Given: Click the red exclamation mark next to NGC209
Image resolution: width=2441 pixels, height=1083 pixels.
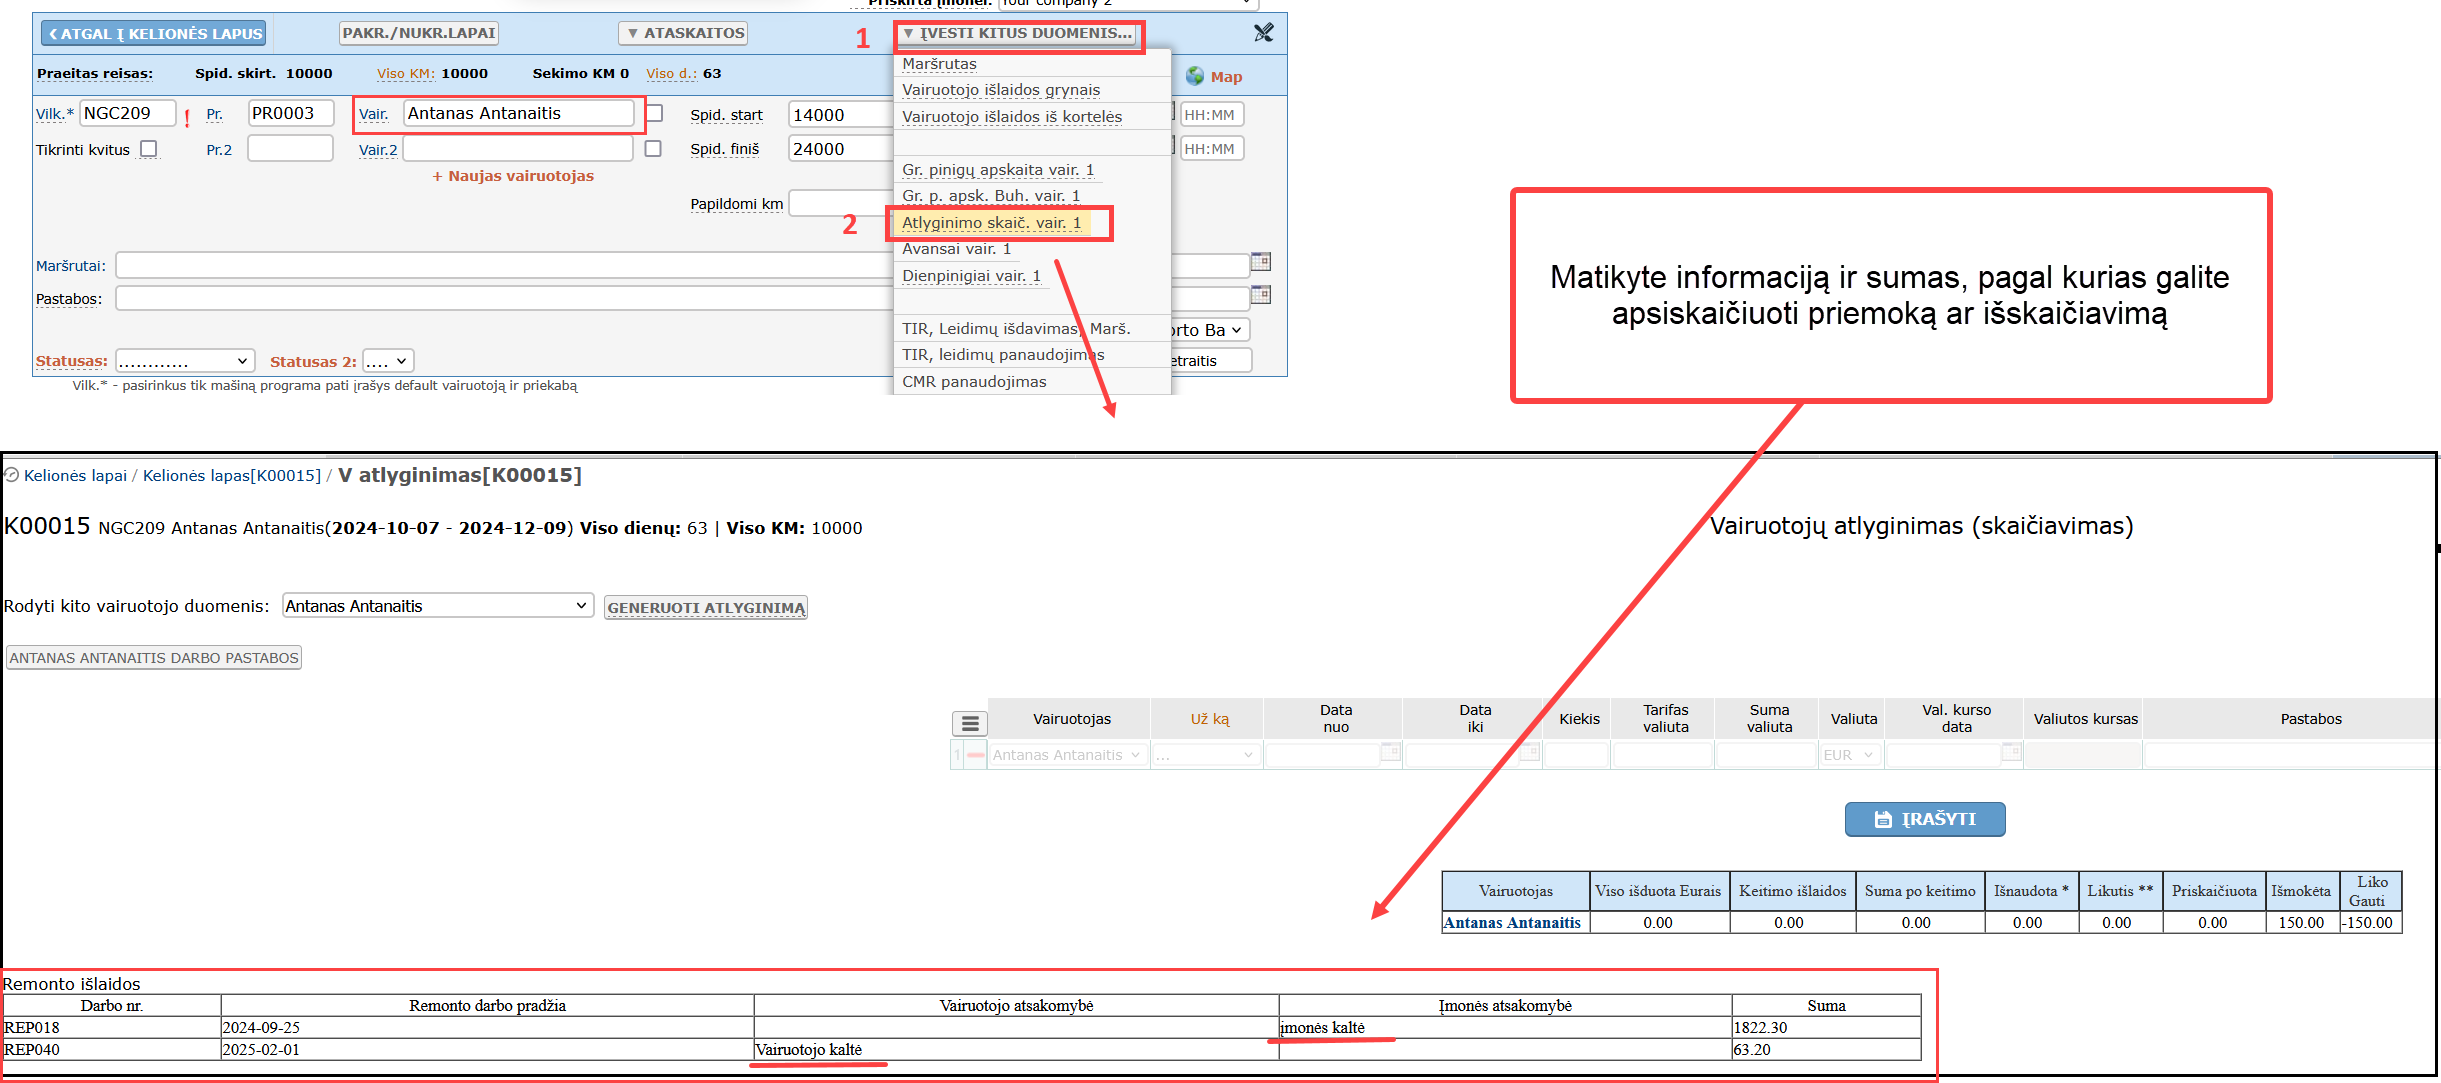Looking at the screenshot, I should pyautogui.click(x=187, y=118).
